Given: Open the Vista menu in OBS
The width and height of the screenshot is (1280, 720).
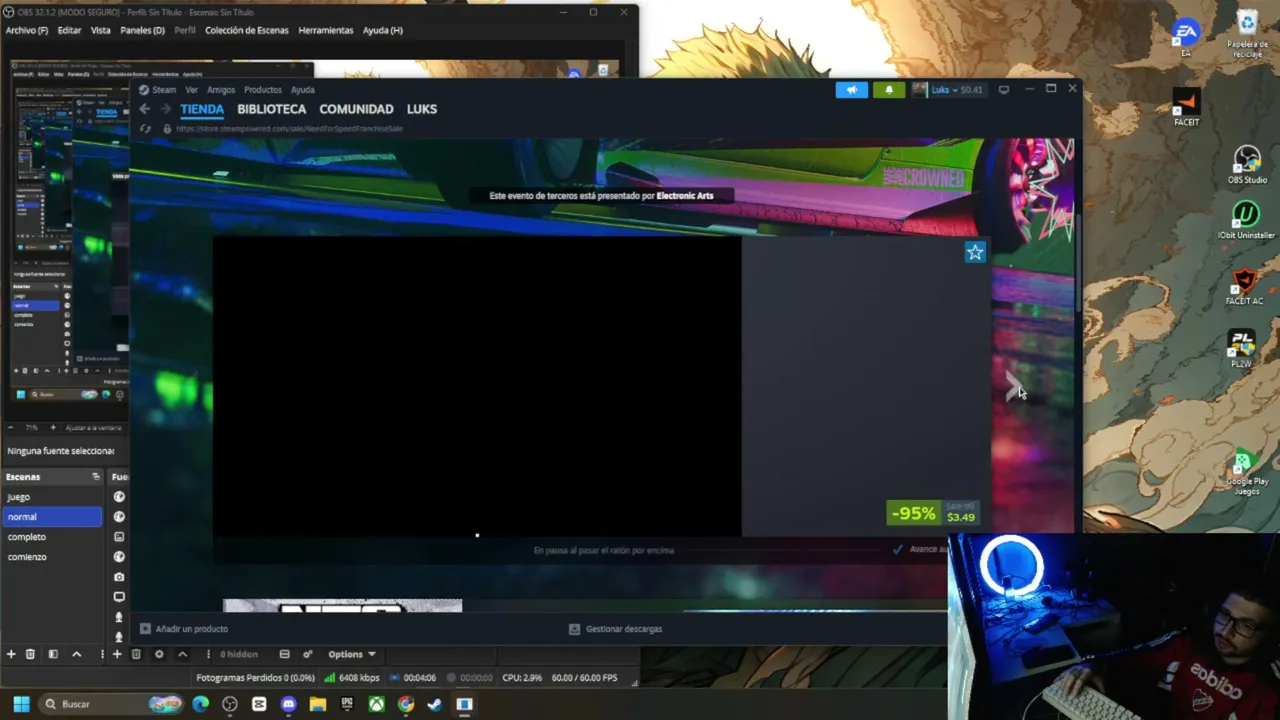Looking at the screenshot, I should (101, 30).
